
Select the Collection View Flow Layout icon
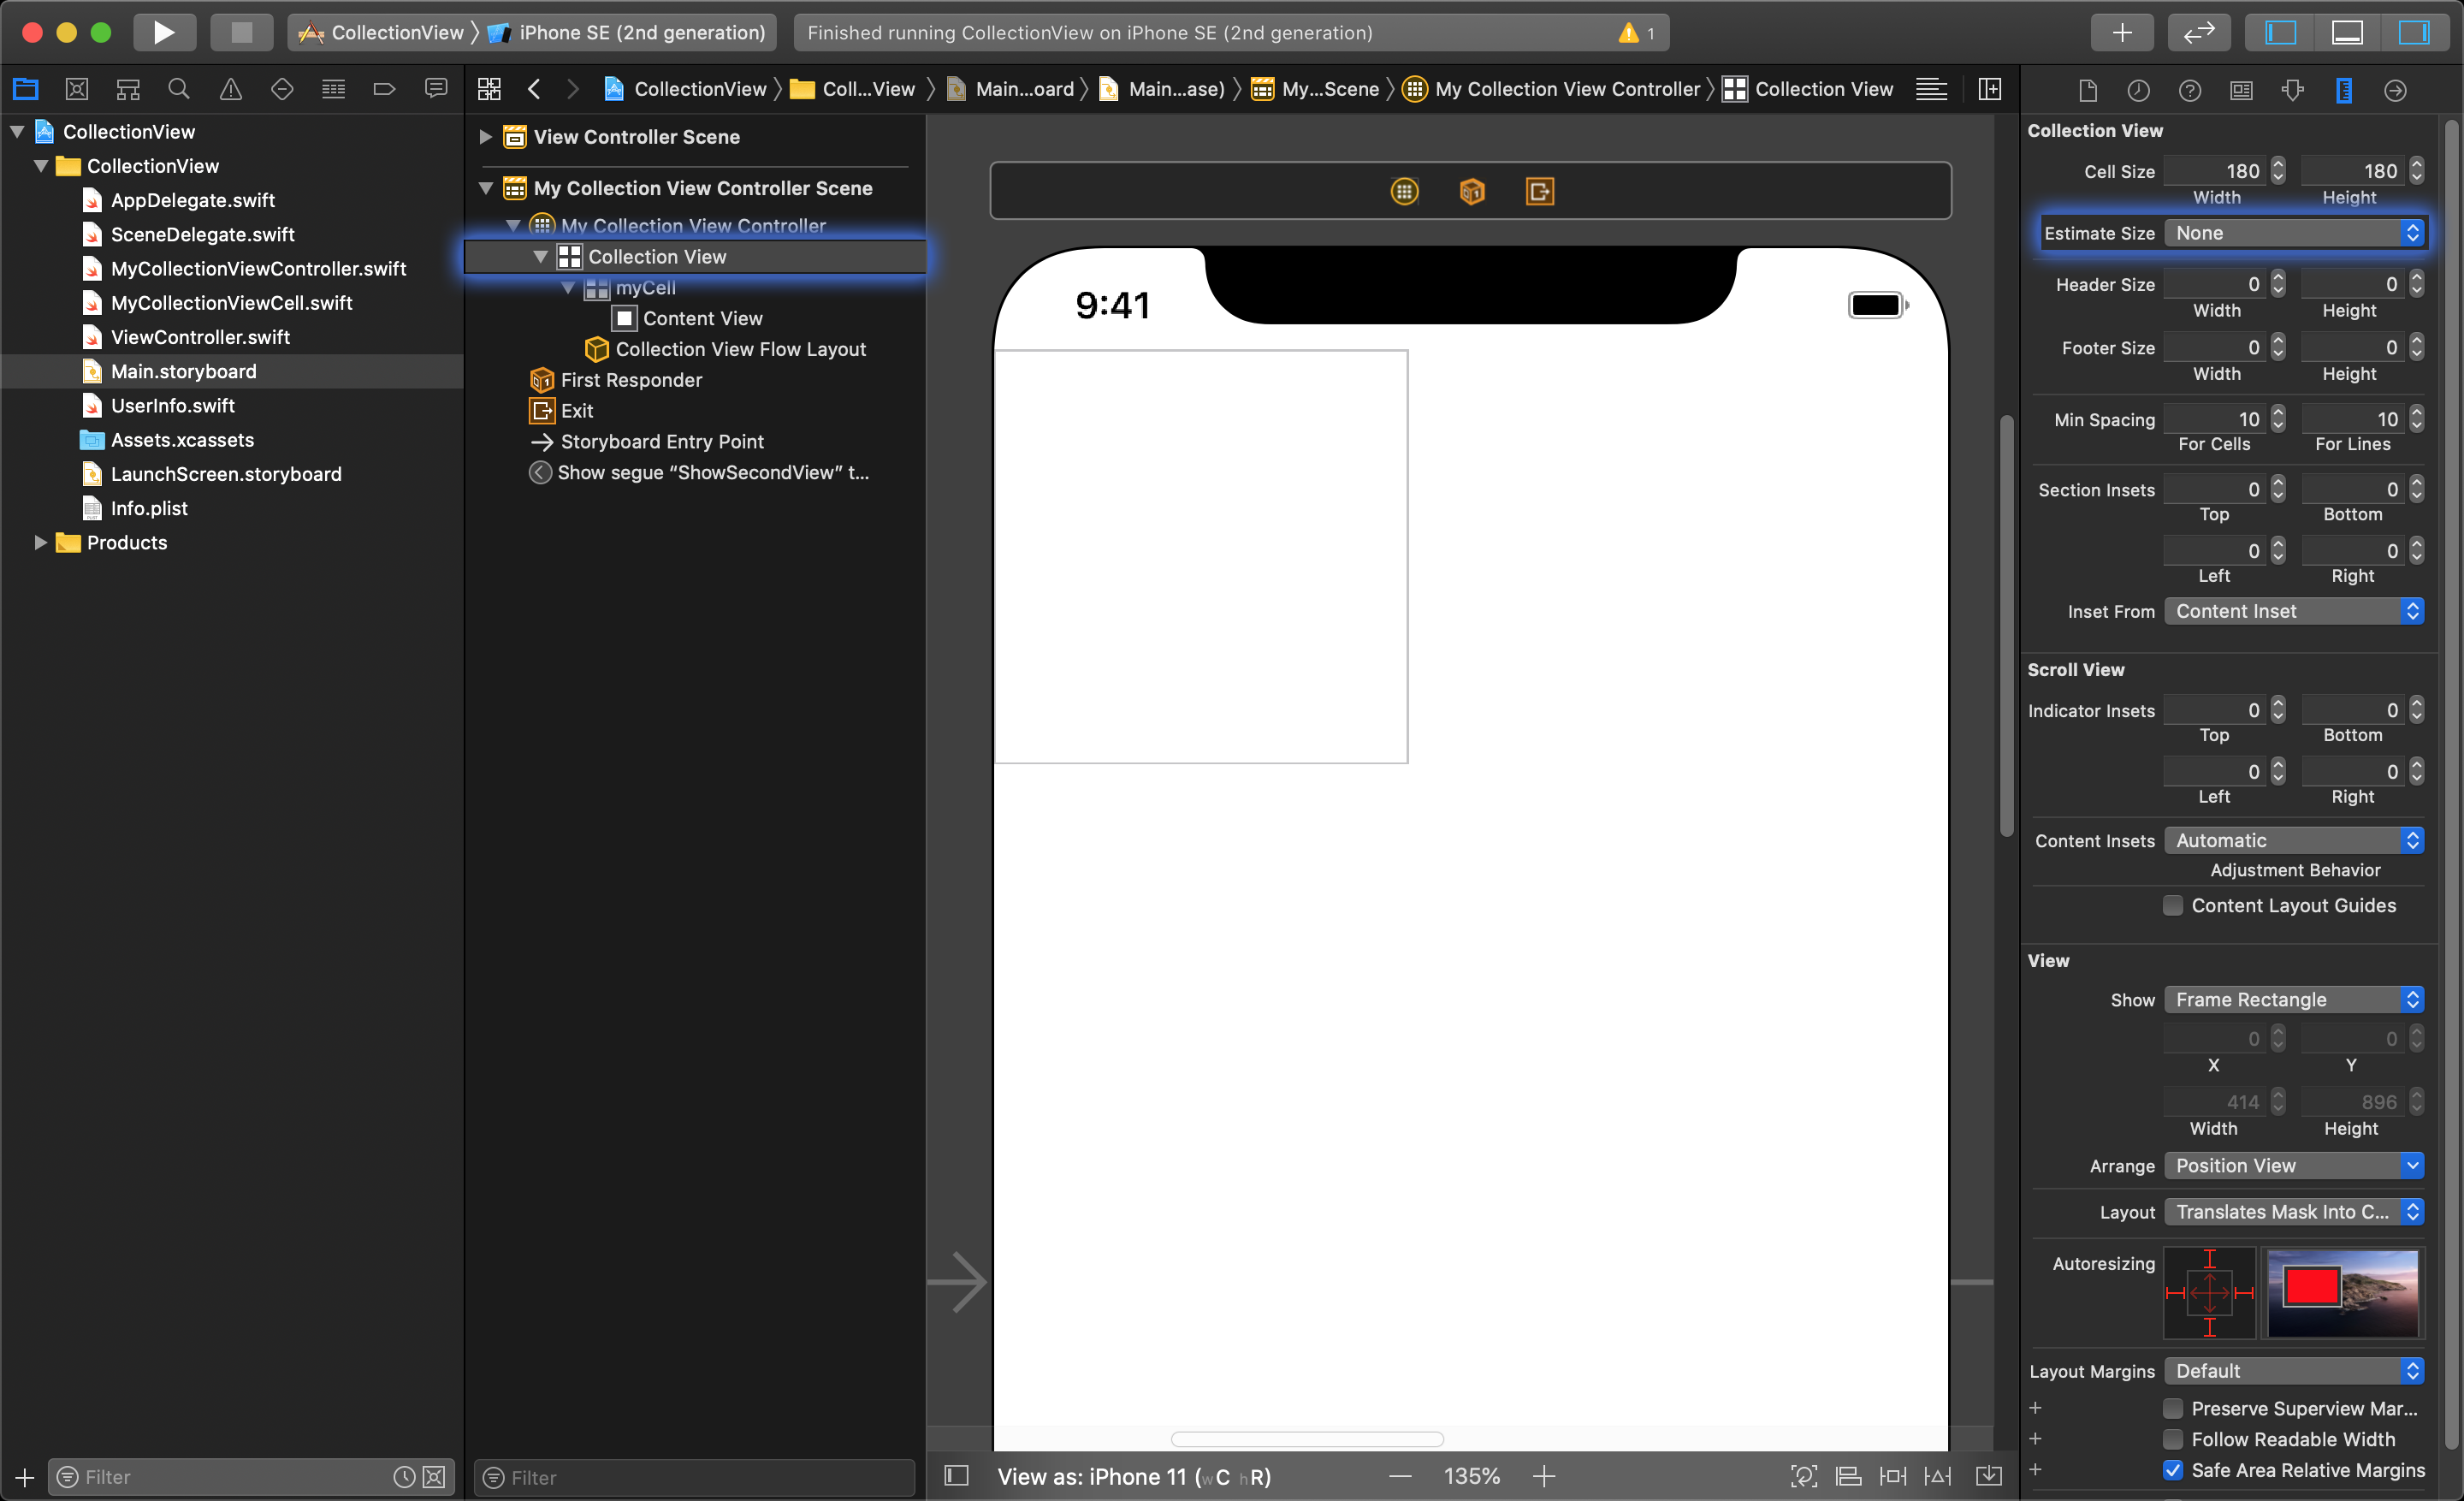pyautogui.click(x=598, y=348)
